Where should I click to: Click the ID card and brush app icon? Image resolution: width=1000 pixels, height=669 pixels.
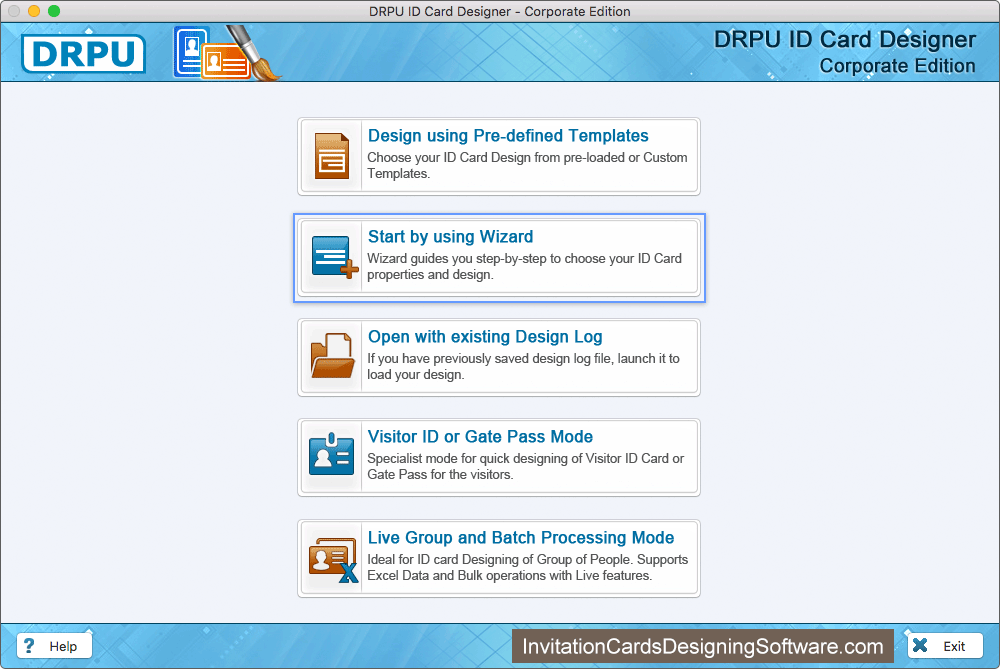tap(226, 54)
